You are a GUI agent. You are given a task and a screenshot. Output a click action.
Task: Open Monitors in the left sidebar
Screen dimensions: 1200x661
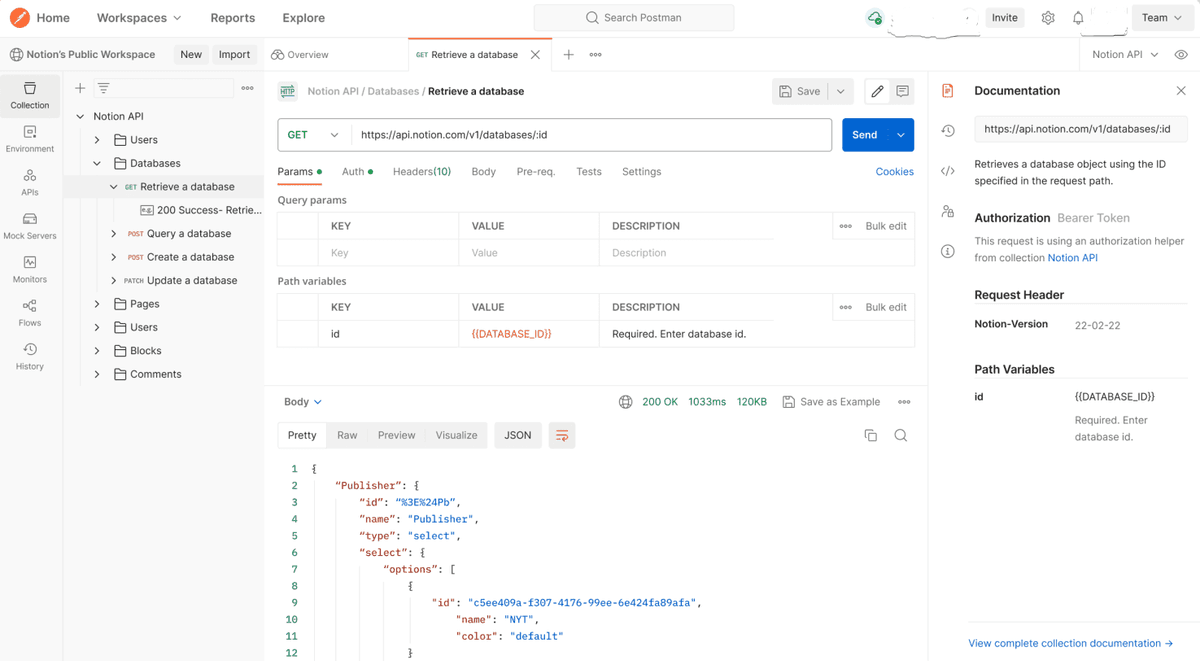click(30, 269)
